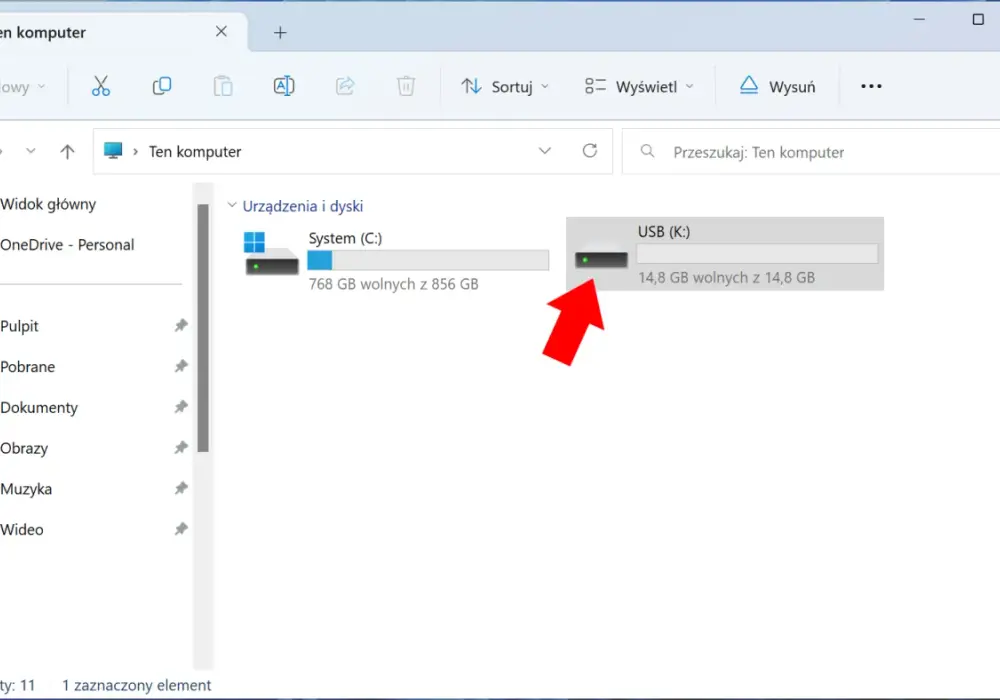1000x700 pixels.
Task: Open OneDrive - Personal in sidebar
Action: coord(67,245)
